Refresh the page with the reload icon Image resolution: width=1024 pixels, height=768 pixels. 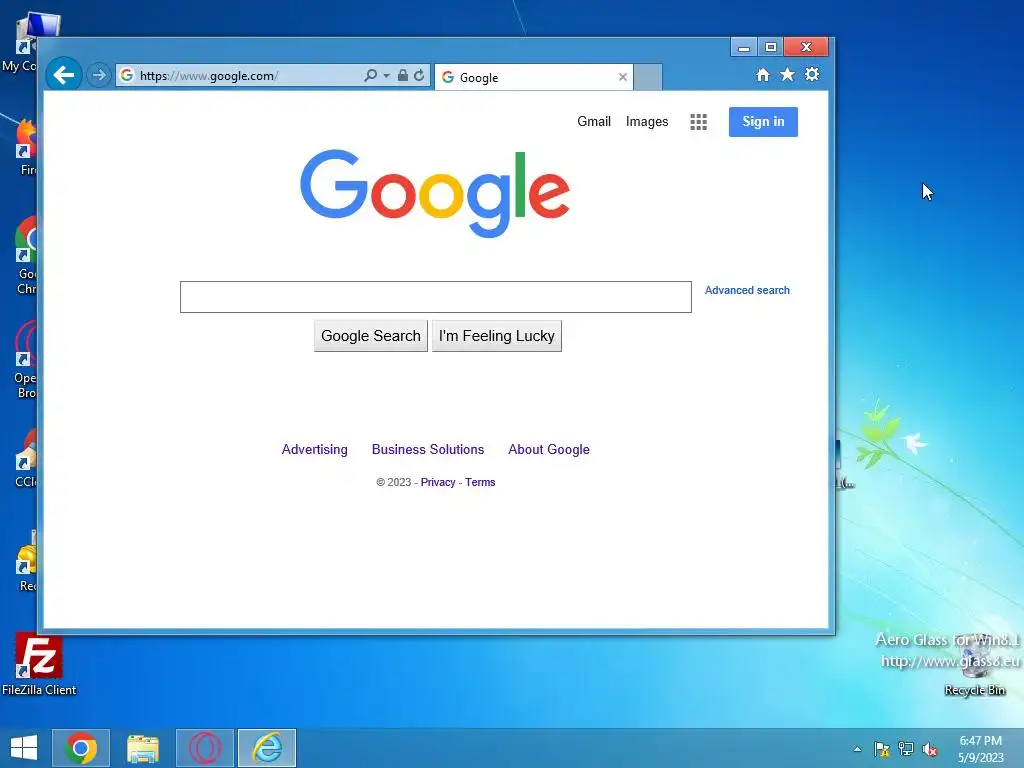(419, 76)
